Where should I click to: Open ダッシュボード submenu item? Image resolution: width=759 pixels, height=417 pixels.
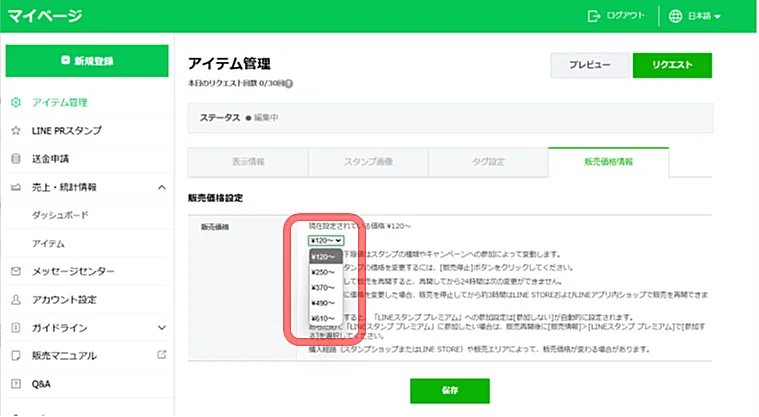coord(60,215)
